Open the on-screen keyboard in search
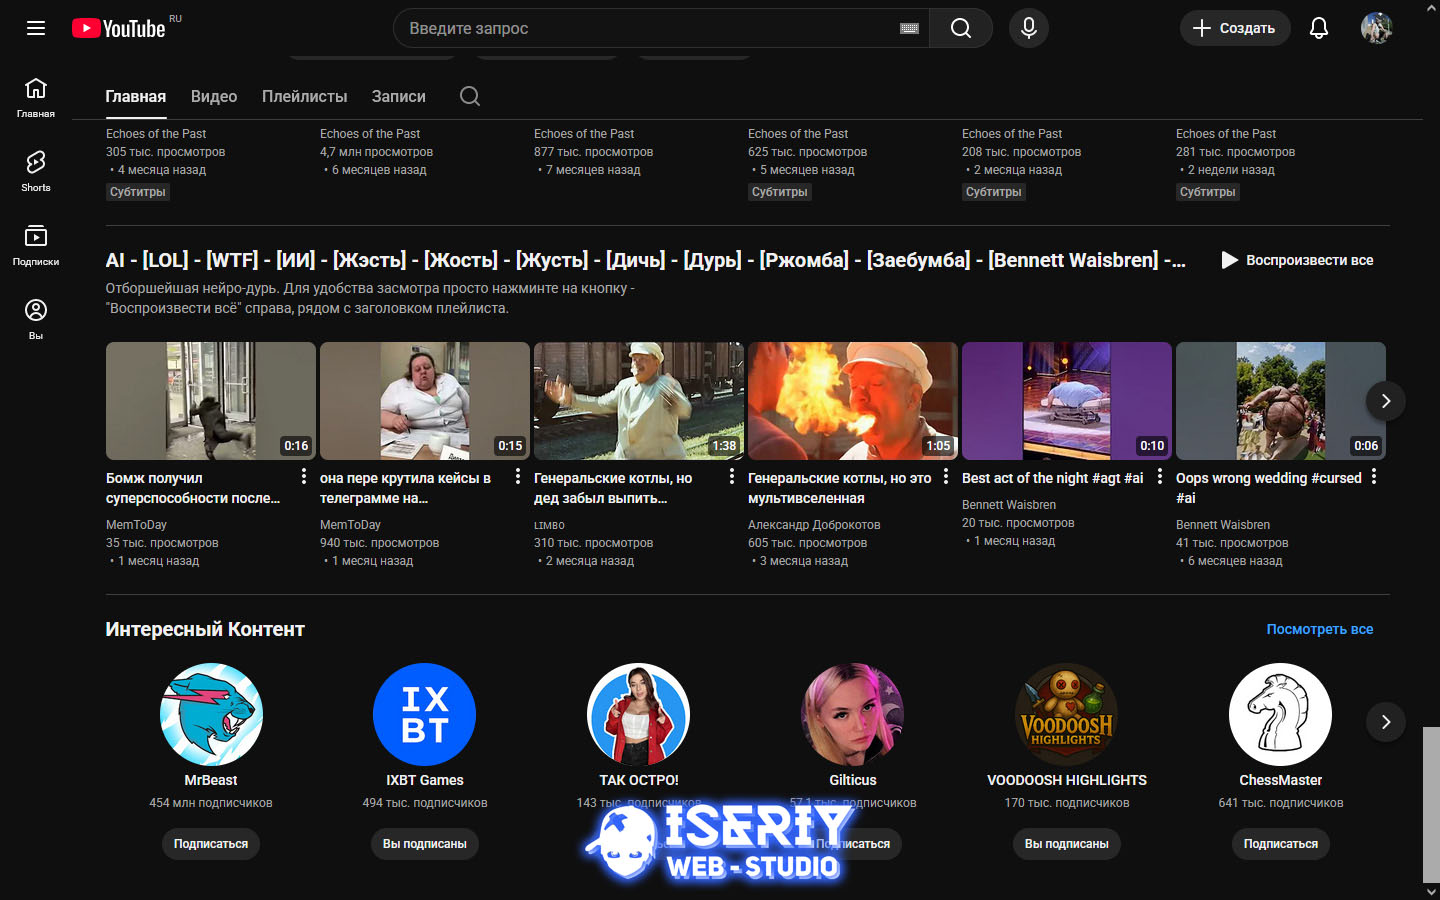 pyautogui.click(x=909, y=28)
